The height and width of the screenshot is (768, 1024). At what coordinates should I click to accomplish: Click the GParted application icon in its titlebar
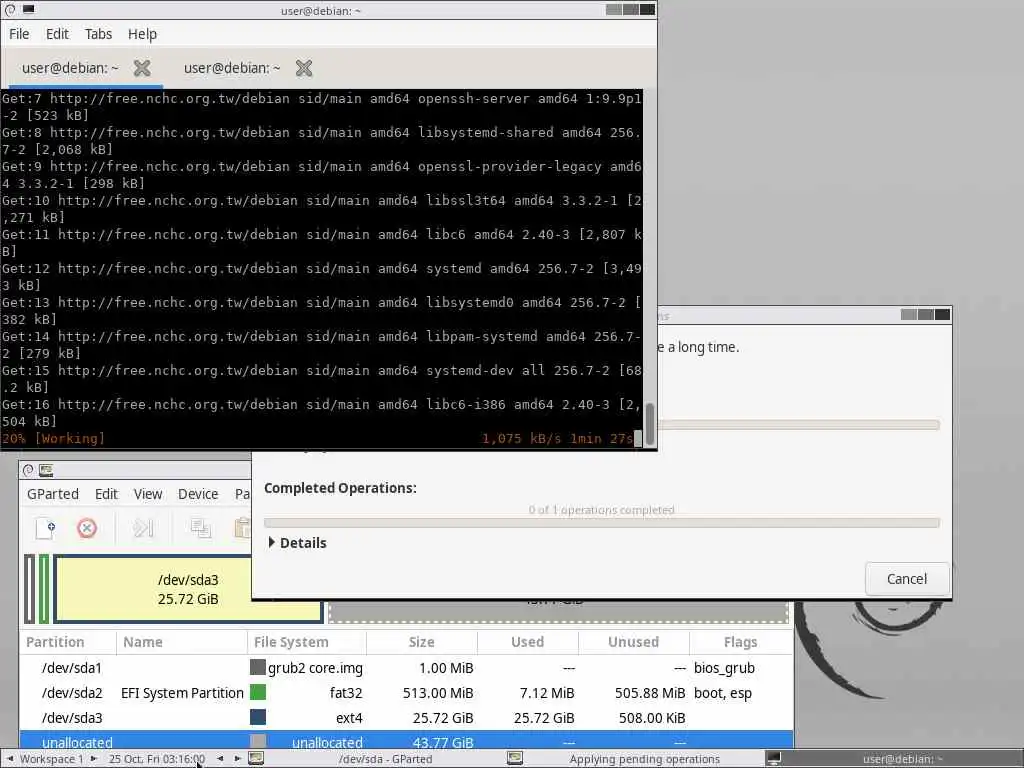coord(46,470)
